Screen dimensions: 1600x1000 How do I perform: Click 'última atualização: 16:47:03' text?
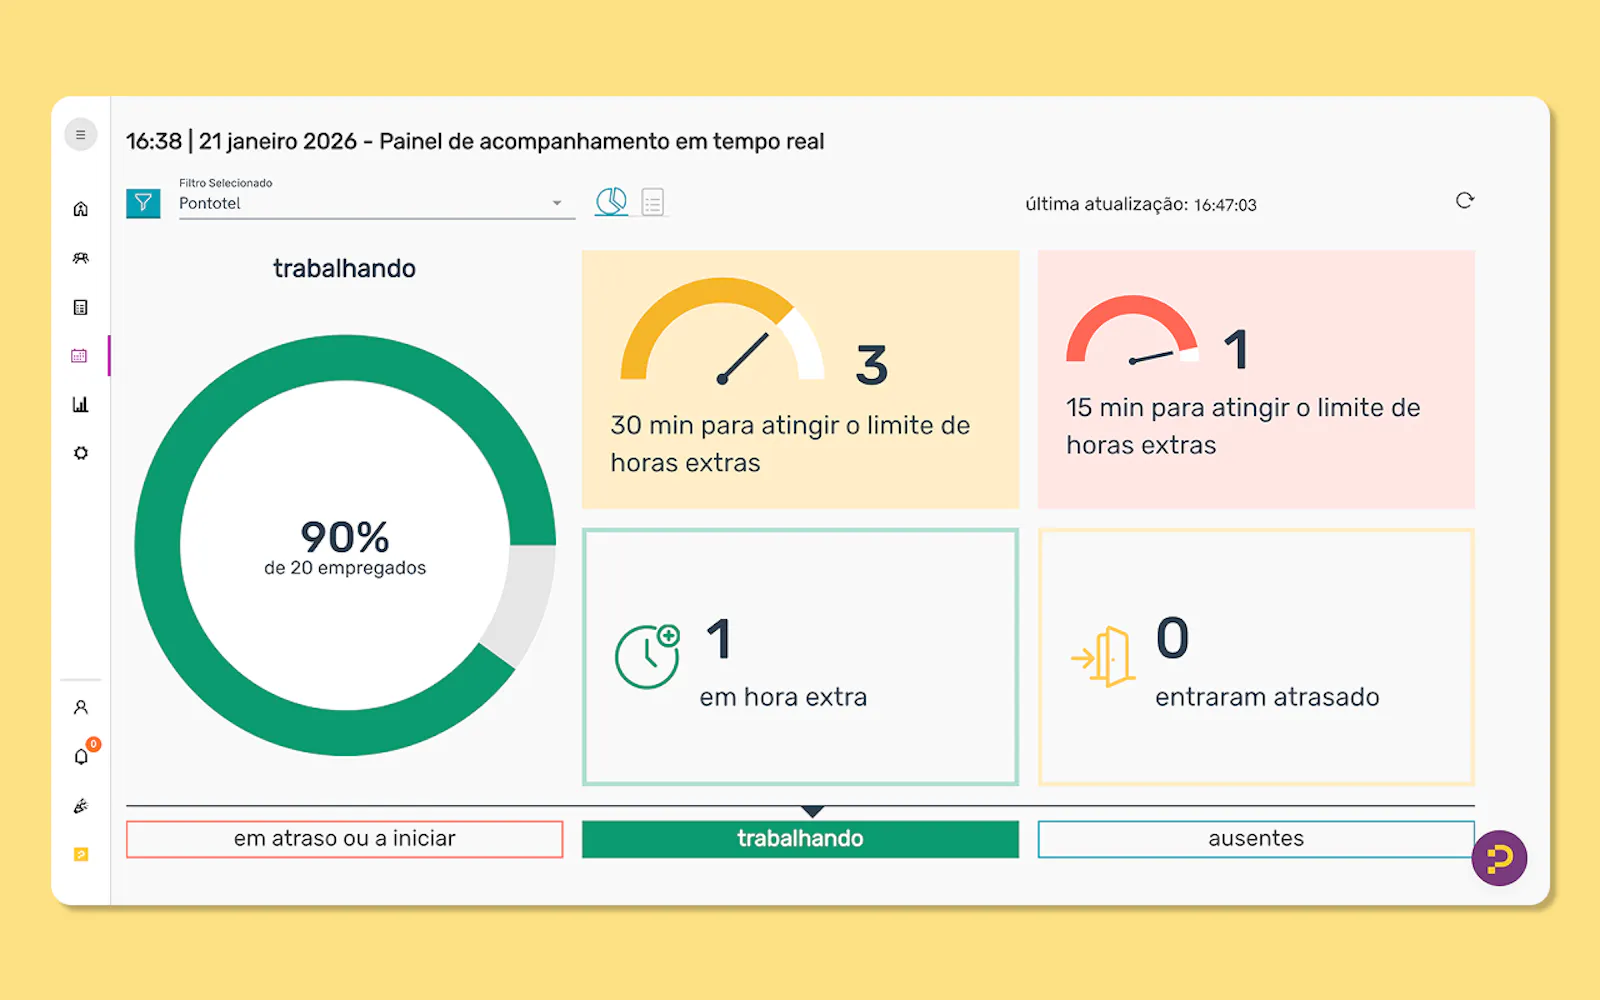(1141, 204)
